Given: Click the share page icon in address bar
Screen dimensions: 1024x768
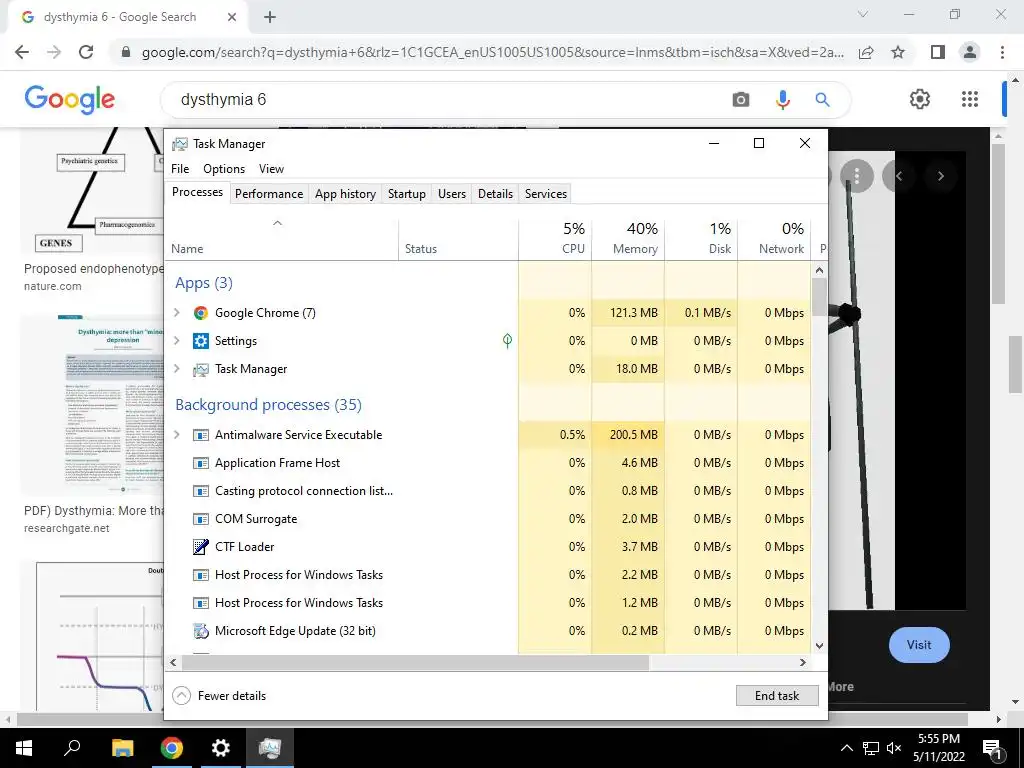Looking at the screenshot, I should coord(866,52).
